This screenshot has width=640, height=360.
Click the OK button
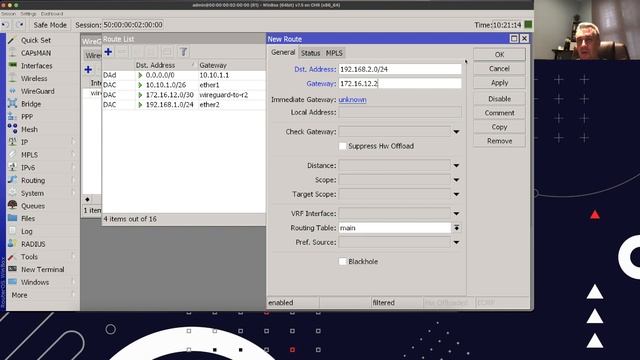click(x=499, y=54)
